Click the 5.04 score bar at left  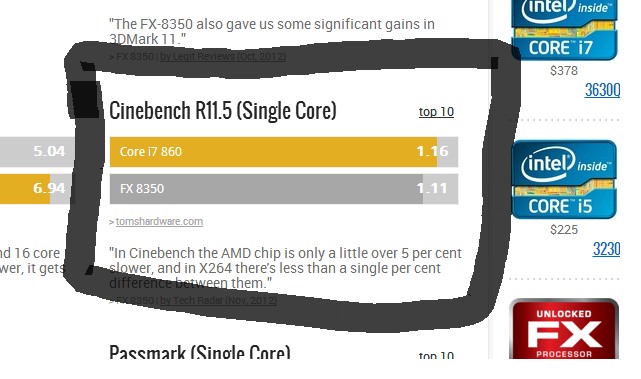(38, 152)
